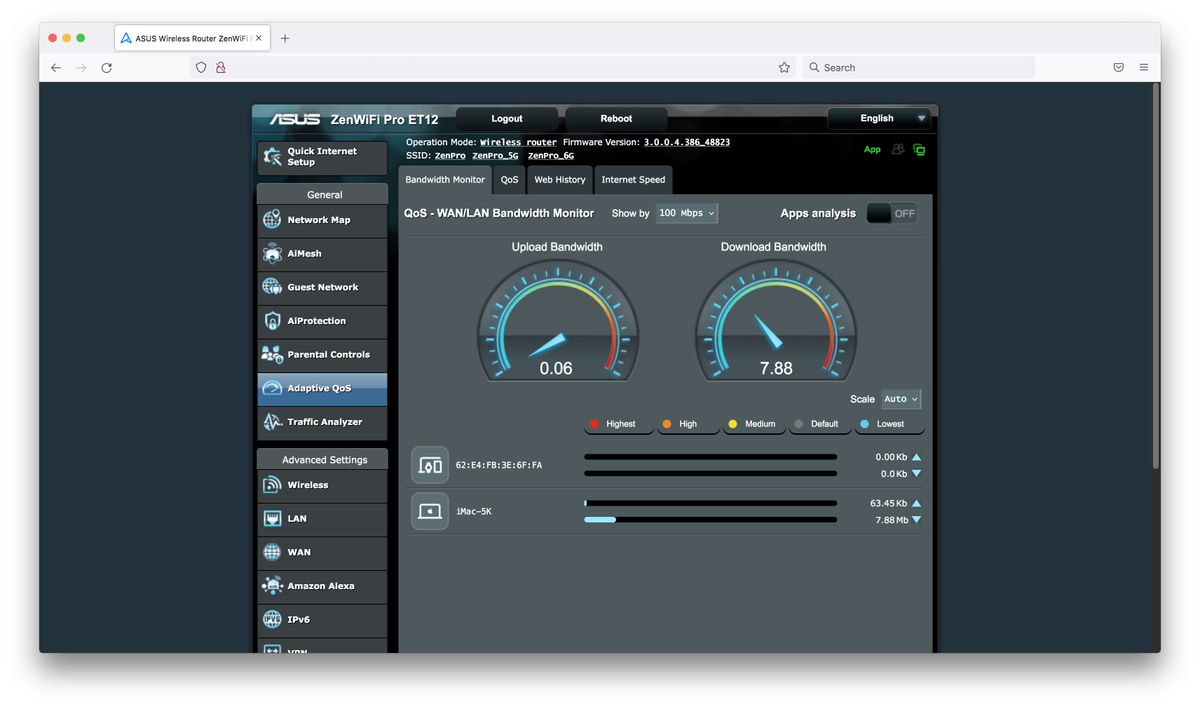1200x709 pixels.
Task: Open the Show by bandwidth dropdown
Action: 686,213
